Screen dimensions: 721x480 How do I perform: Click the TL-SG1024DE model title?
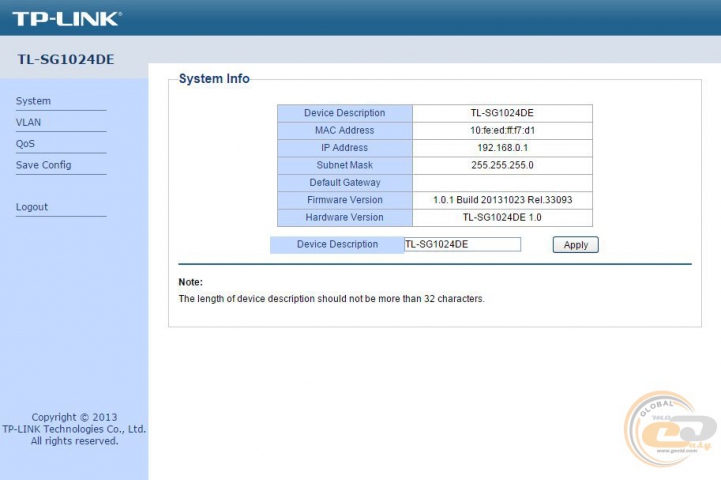click(66, 59)
